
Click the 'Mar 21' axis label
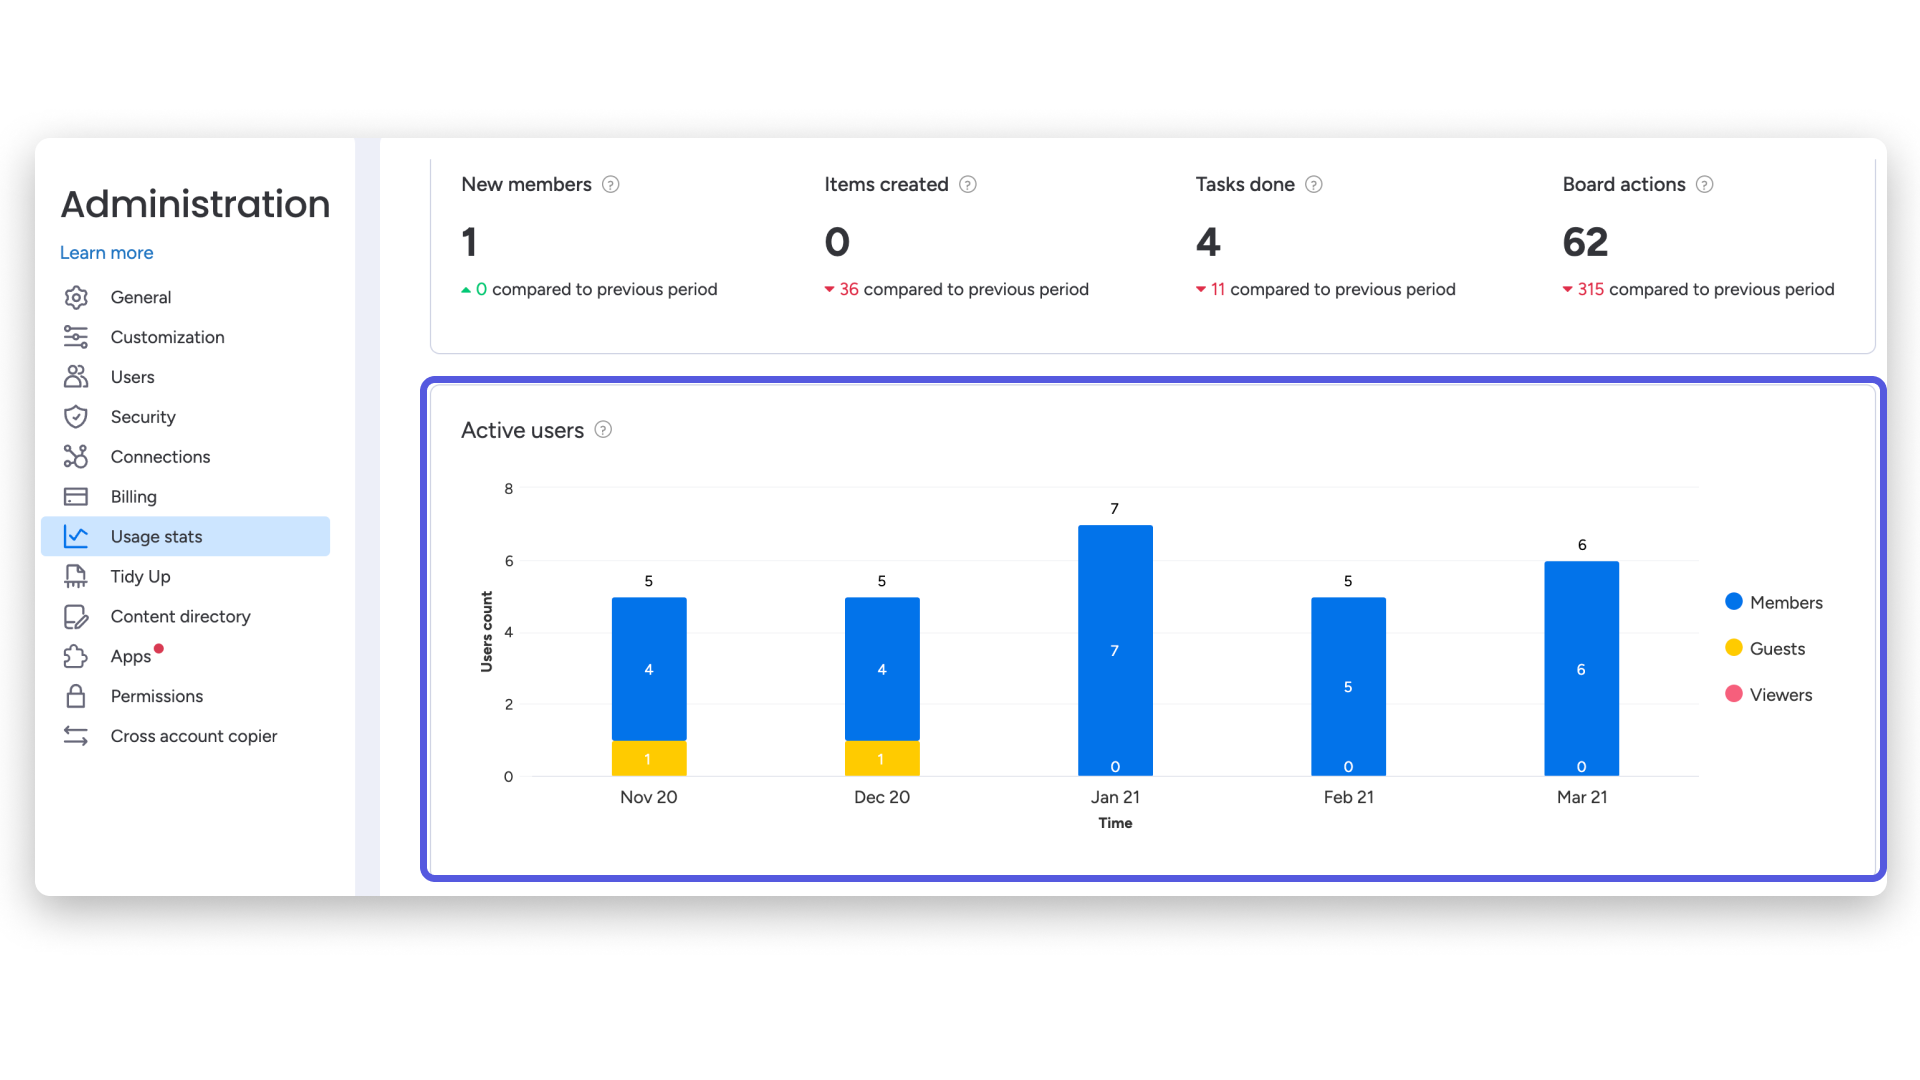(1582, 797)
